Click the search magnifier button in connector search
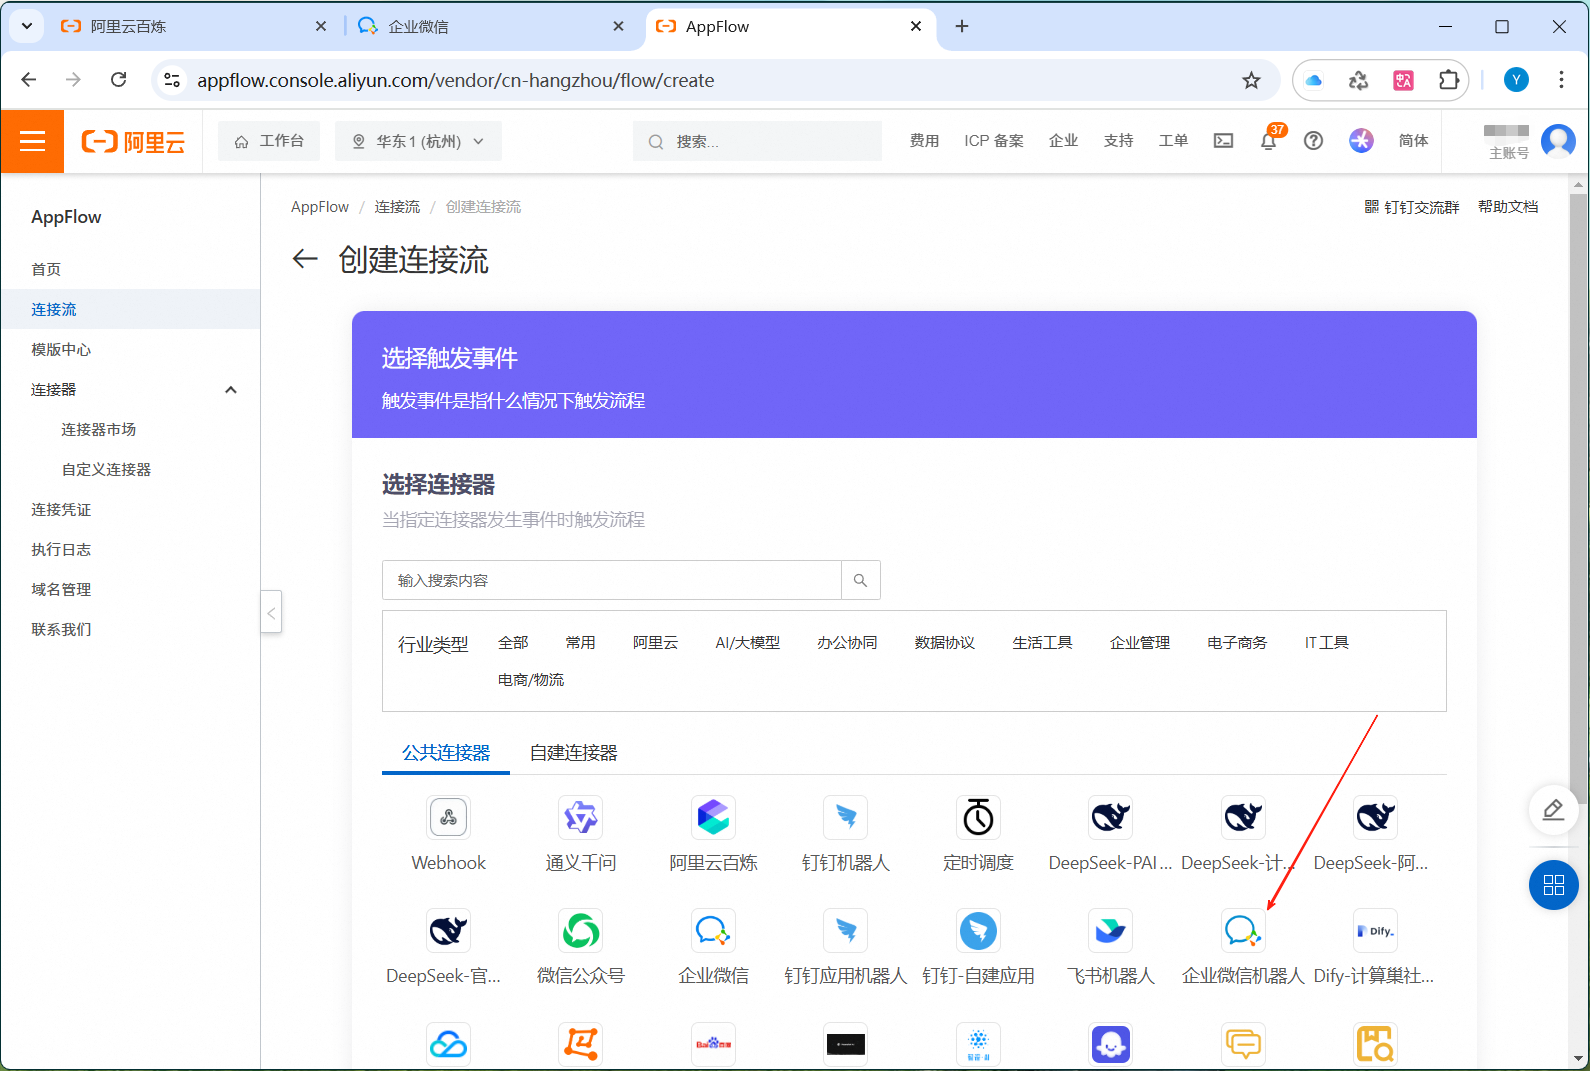The image size is (1590, 1071). pyautogui.click(x=860, y=580)
